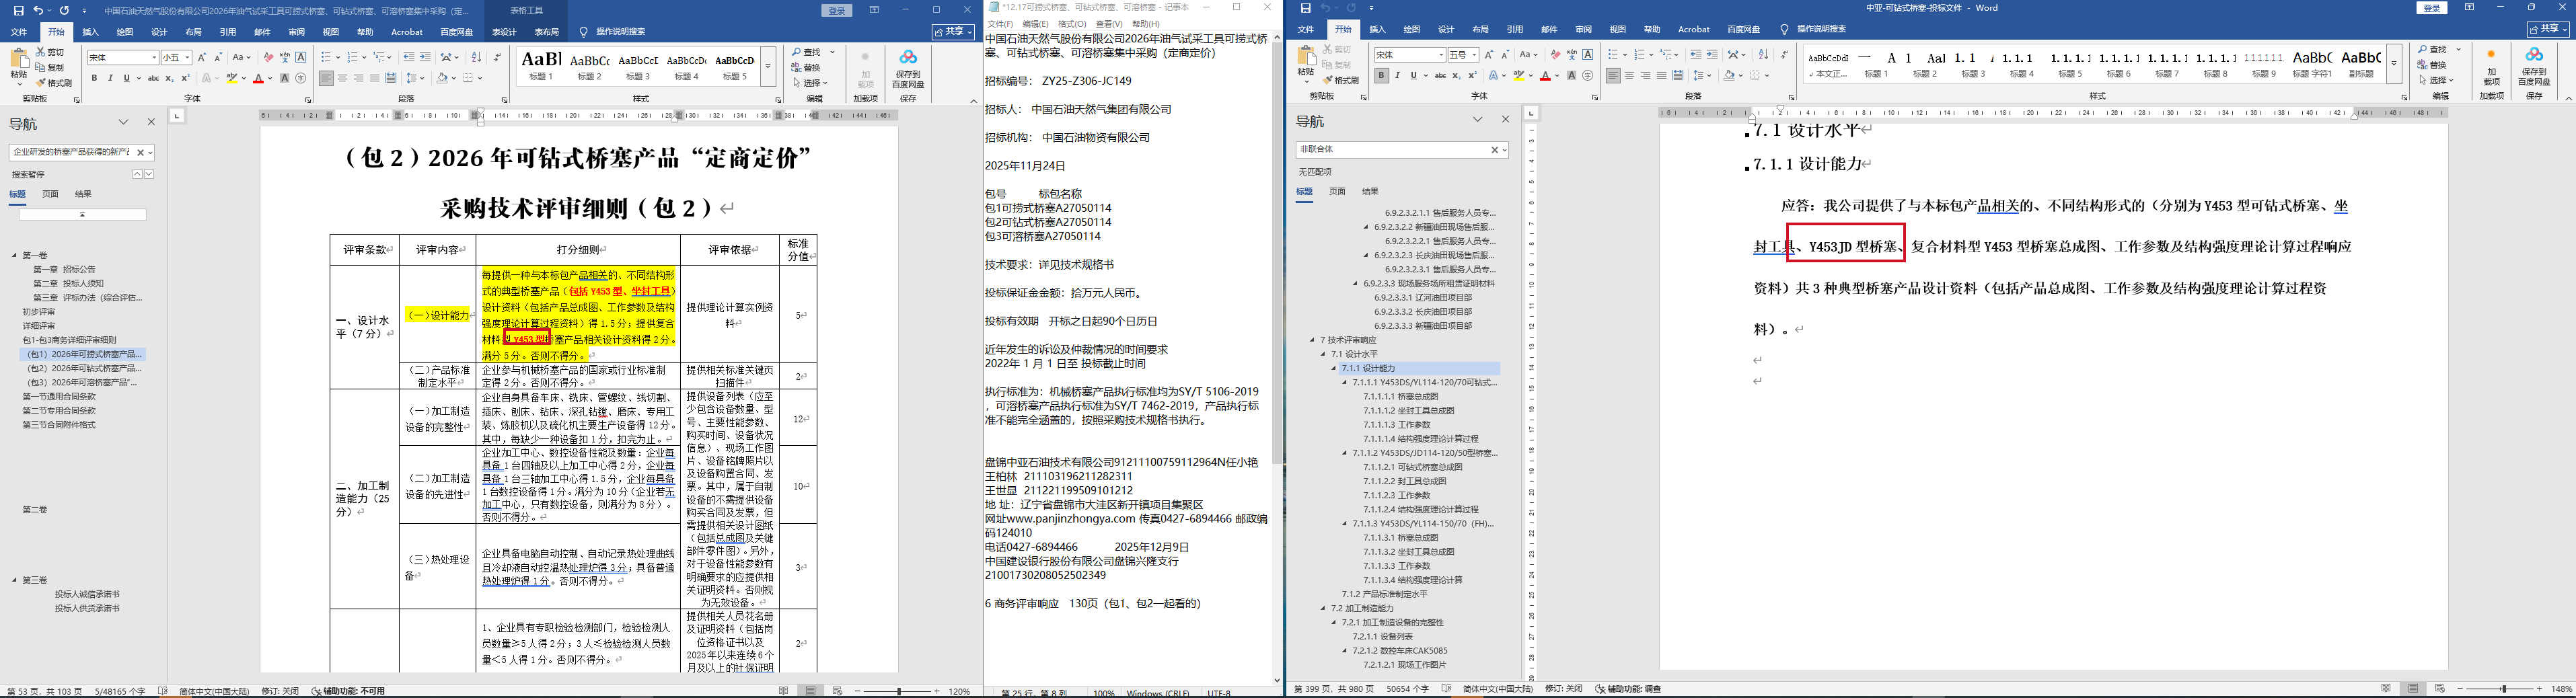The width and height of the screenshot is (2576, 698).
Task: Click 保存到百度网盘 in the 集中采购 Word window
Action: click(x=908, y=69)
